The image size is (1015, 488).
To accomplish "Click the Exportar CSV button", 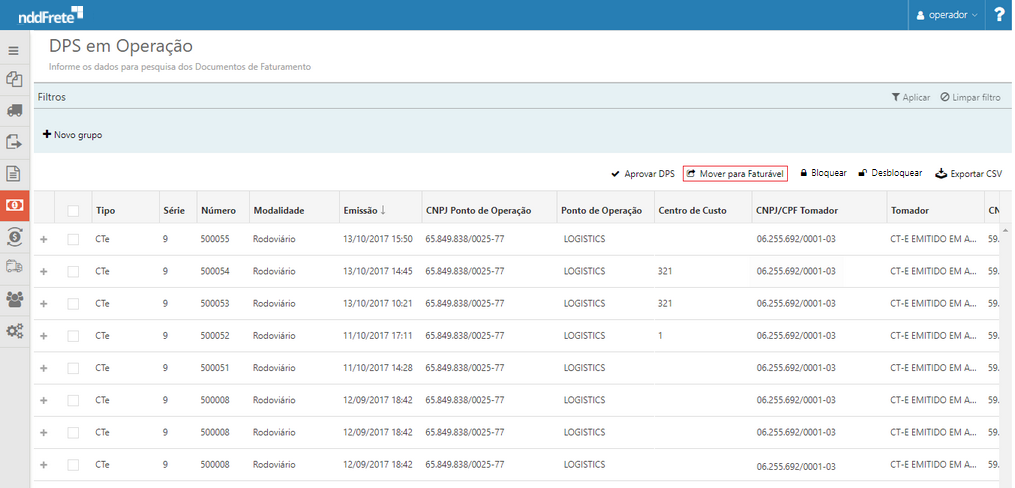I will click(967, 173).
